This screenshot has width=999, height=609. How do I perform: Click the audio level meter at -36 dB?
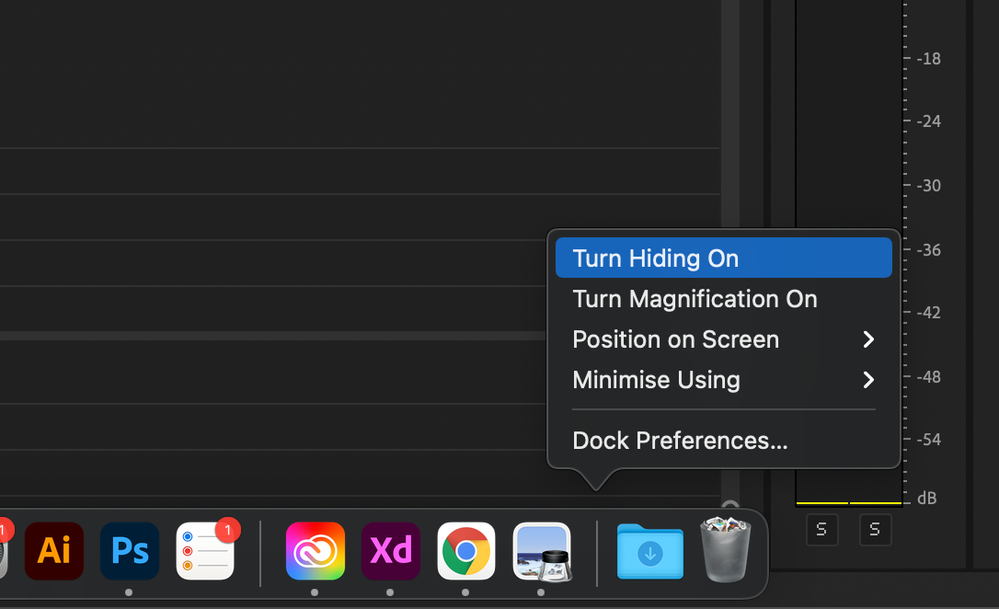(849, 250)
